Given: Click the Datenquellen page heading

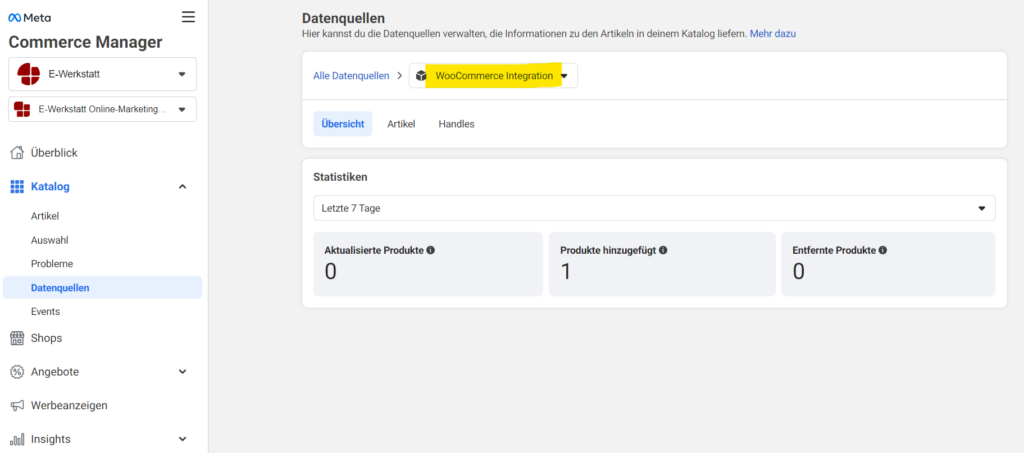Looking at the screenshot, I should point(344,18).
